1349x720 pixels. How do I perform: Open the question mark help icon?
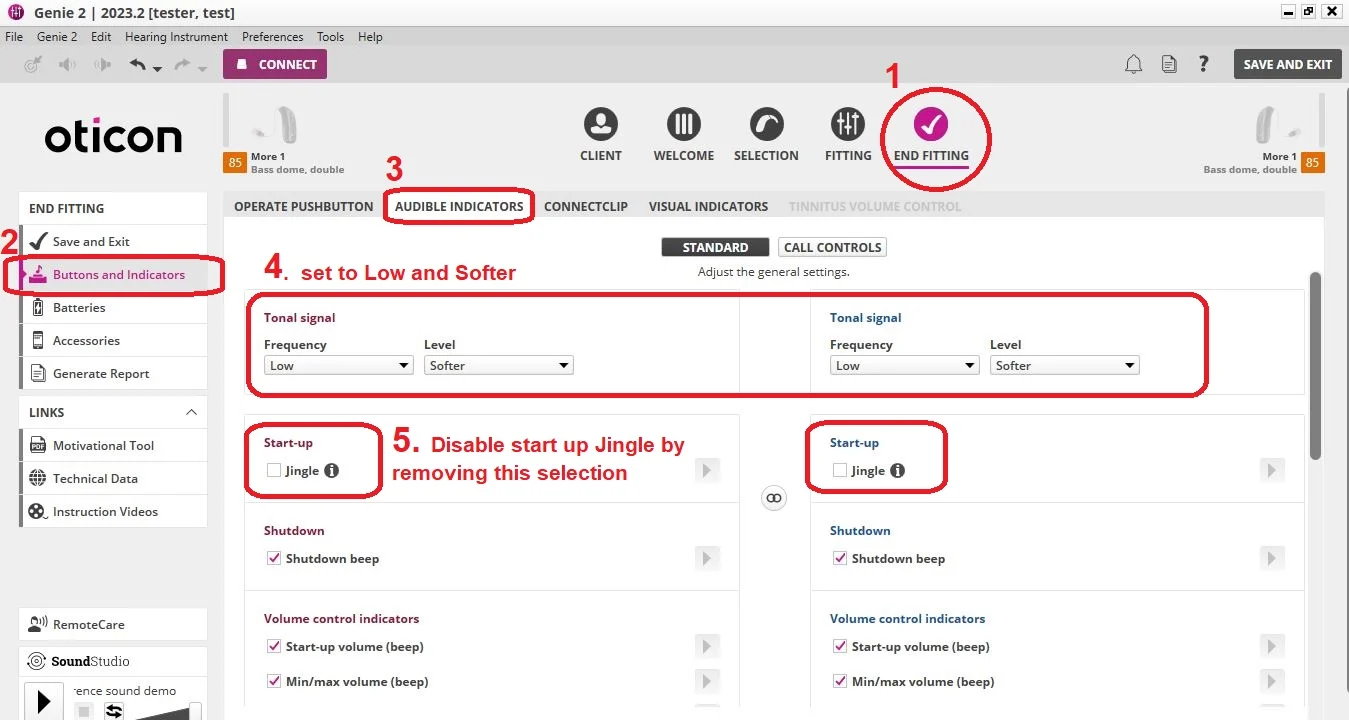click(1204, 64)
